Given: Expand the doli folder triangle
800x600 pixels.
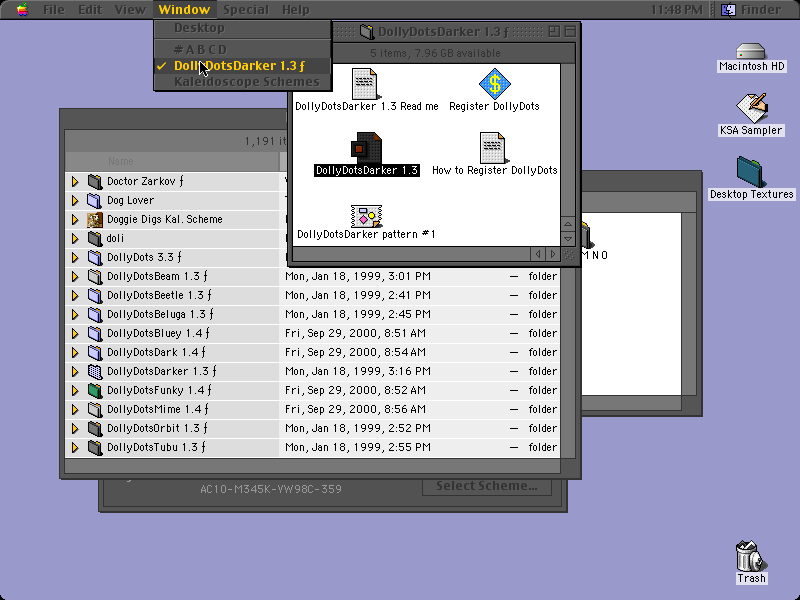Looking at the screenshot, I should click(75, 238).
